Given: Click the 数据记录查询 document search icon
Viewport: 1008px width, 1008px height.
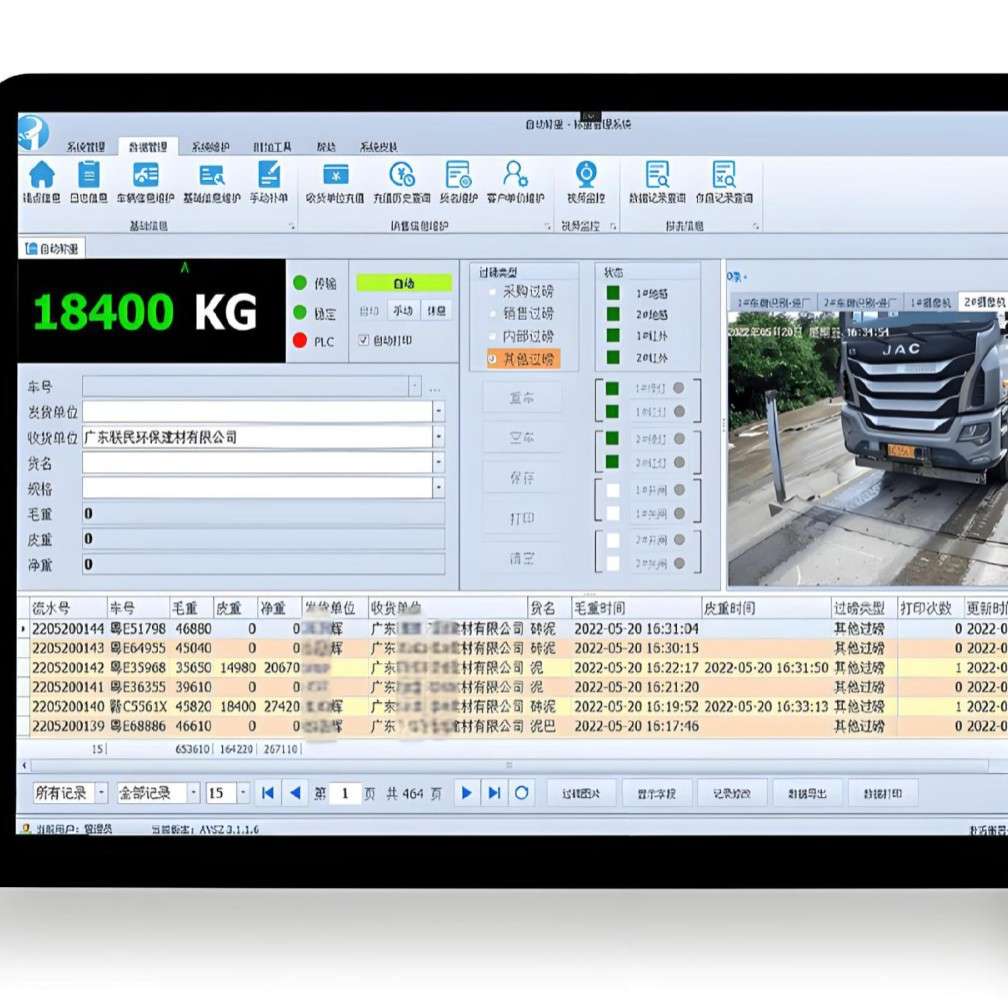Looking at the screenshot, I should [657, 174].
